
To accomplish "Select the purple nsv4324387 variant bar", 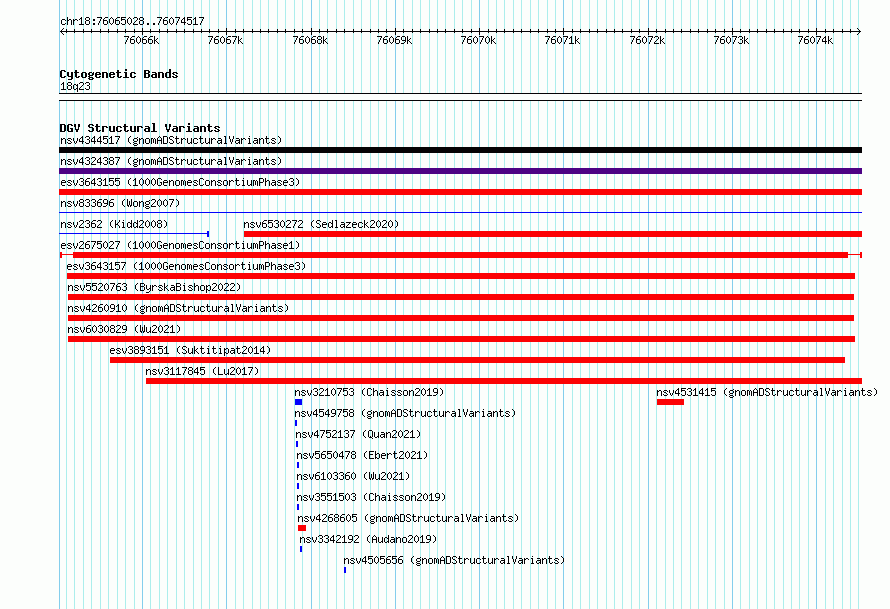I will tap(460, 171).
